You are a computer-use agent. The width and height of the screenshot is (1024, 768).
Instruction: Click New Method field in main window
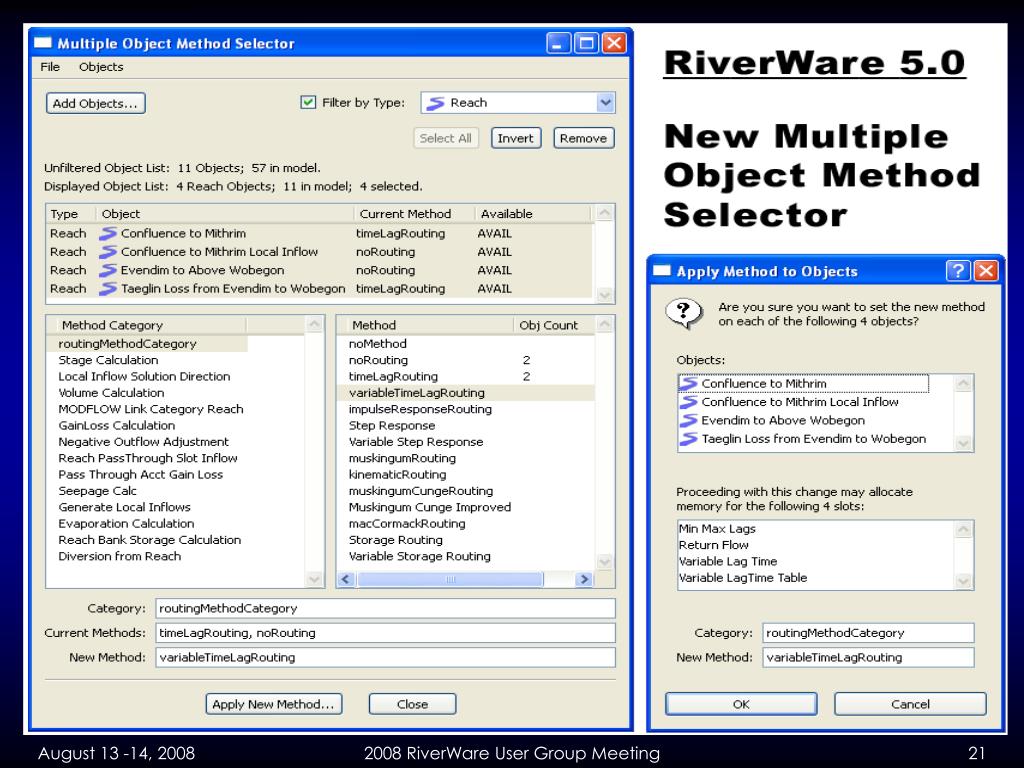(385, 658)
